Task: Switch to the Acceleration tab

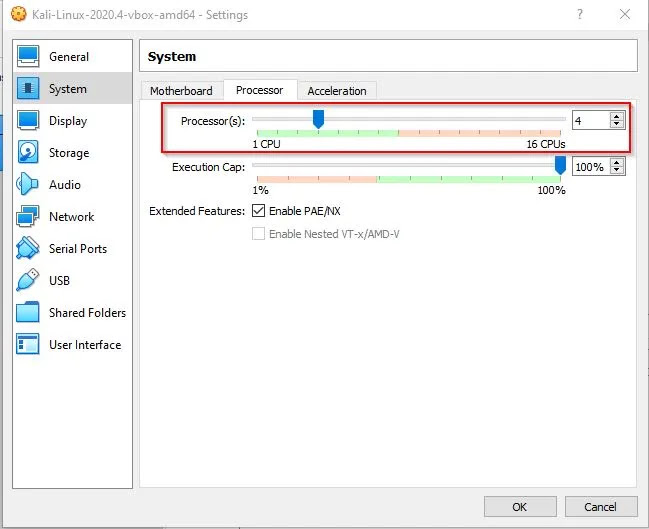Action: click(x=337, y=91)
